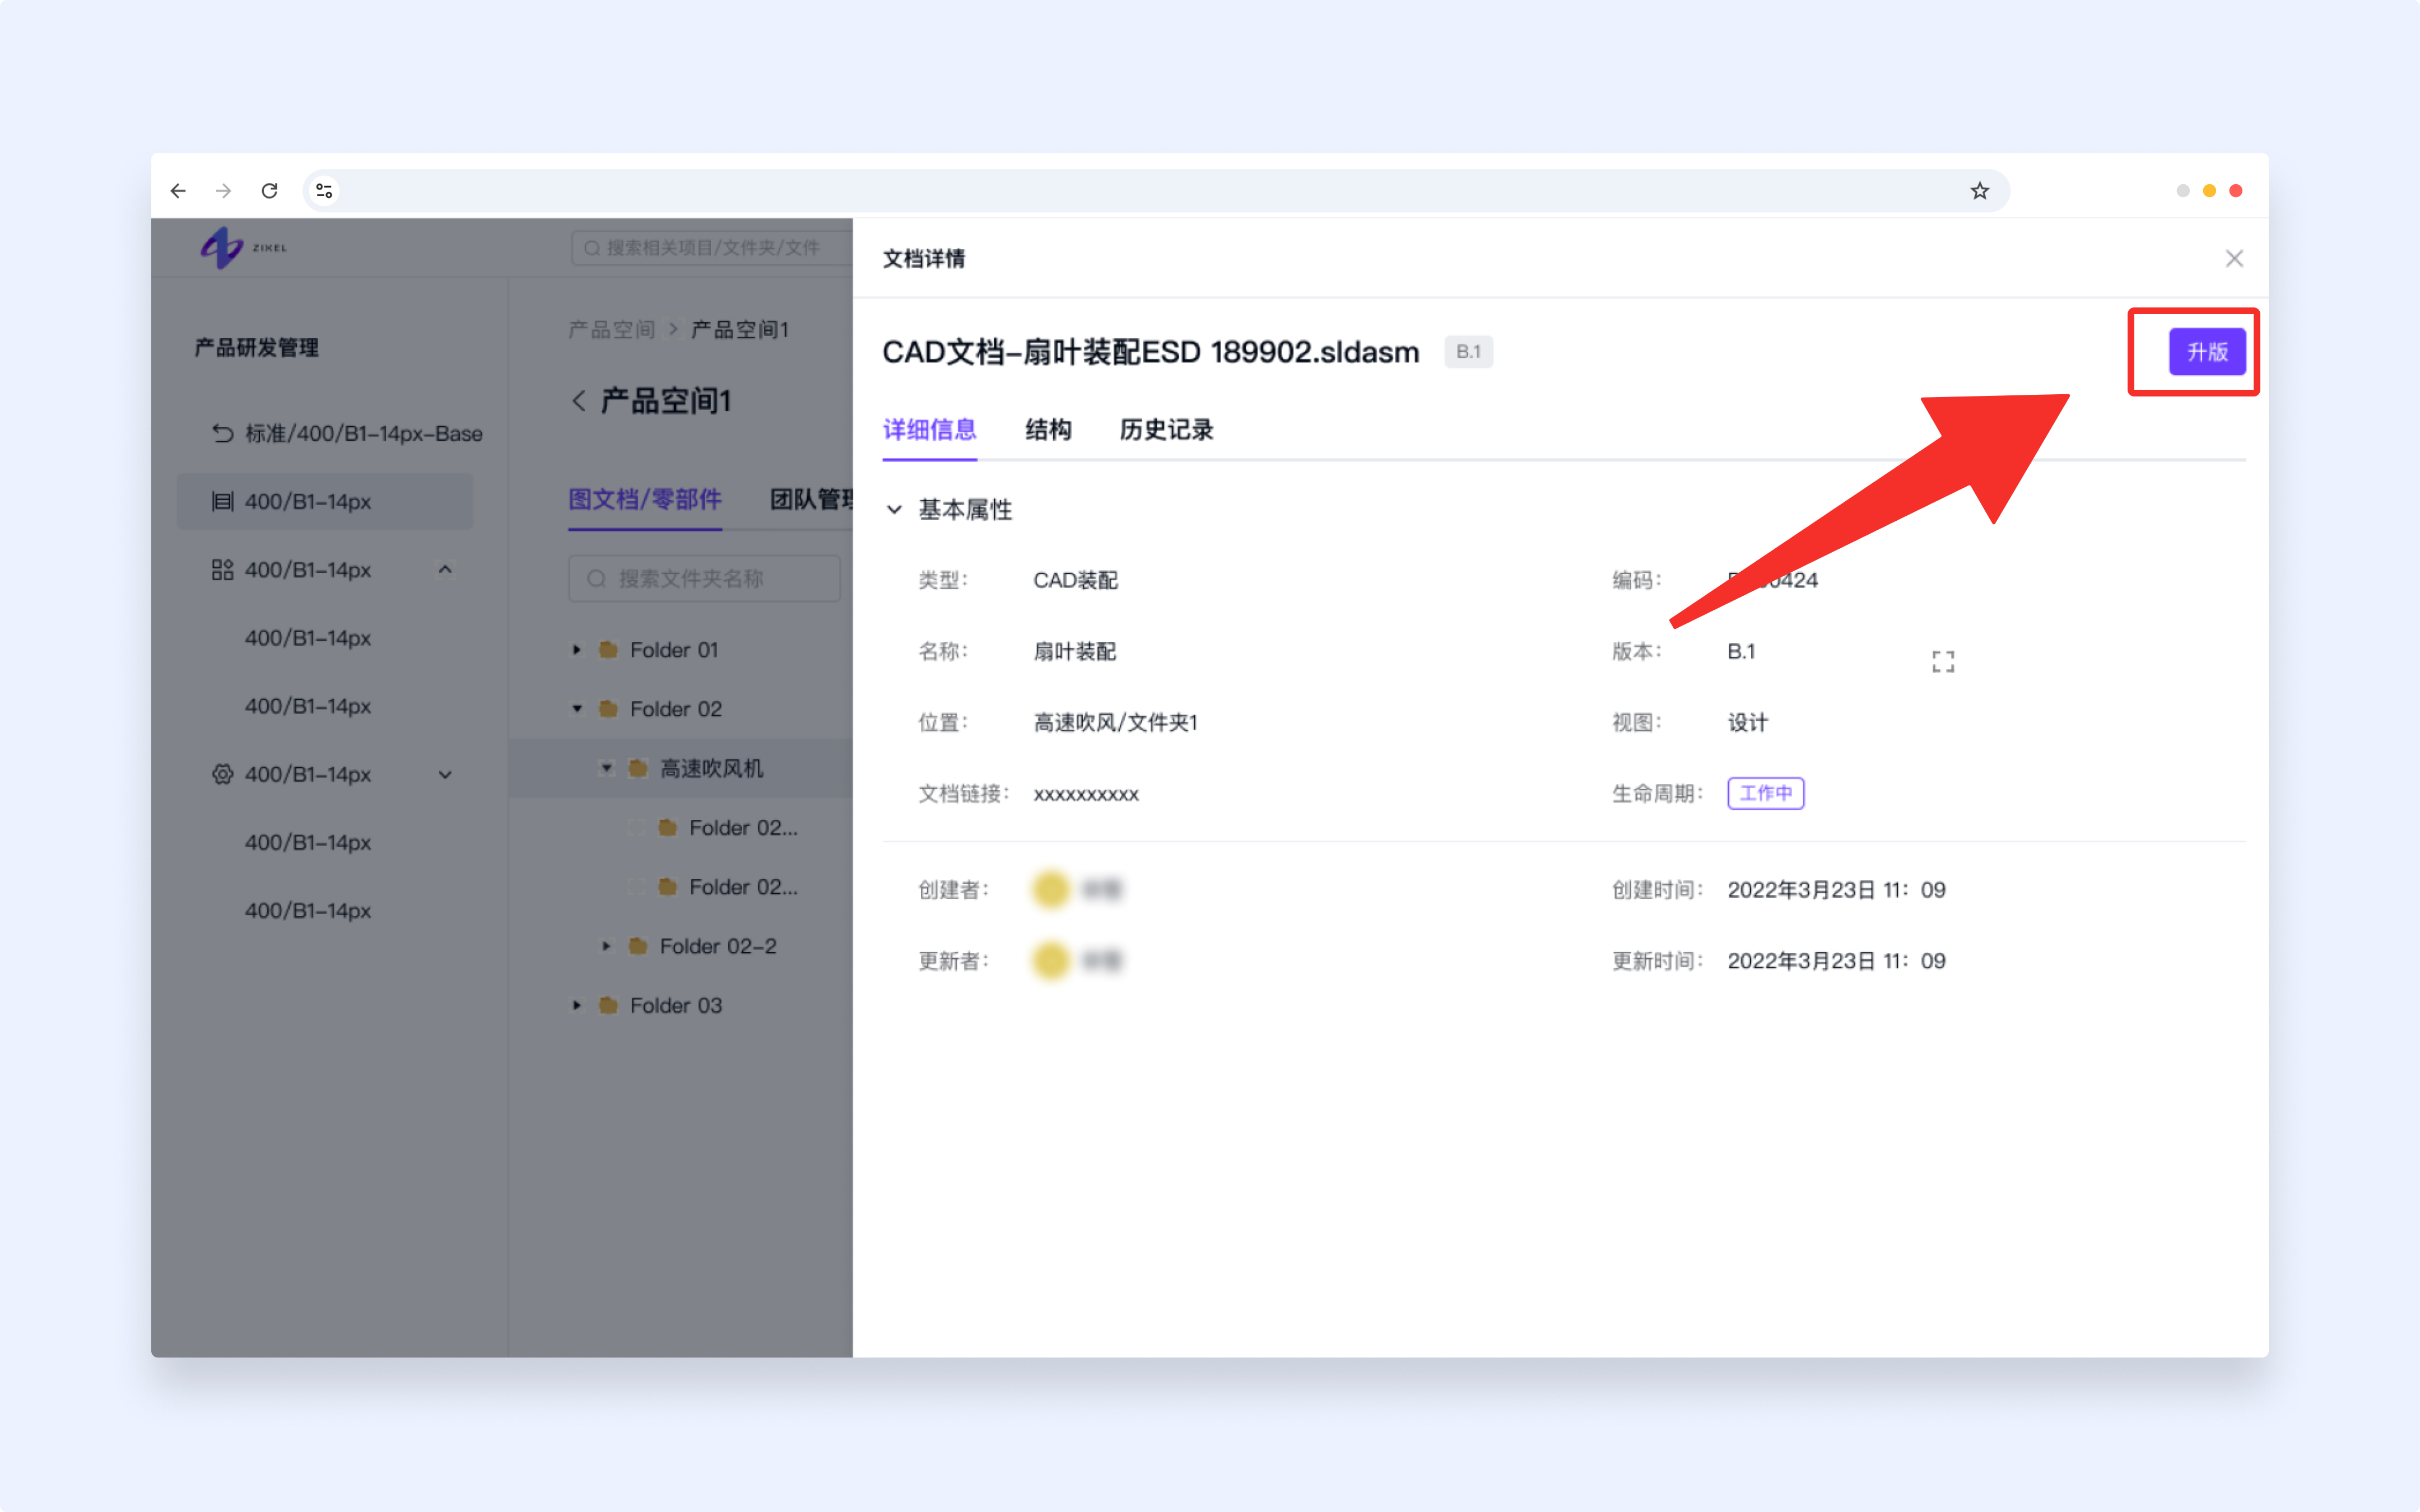The width and height of the screenshot is (2420, 1512).
Task: Click the document title CAD文档-扇叶装配ESD 189902.sldasm
Action: click(x=1150, y=352)
